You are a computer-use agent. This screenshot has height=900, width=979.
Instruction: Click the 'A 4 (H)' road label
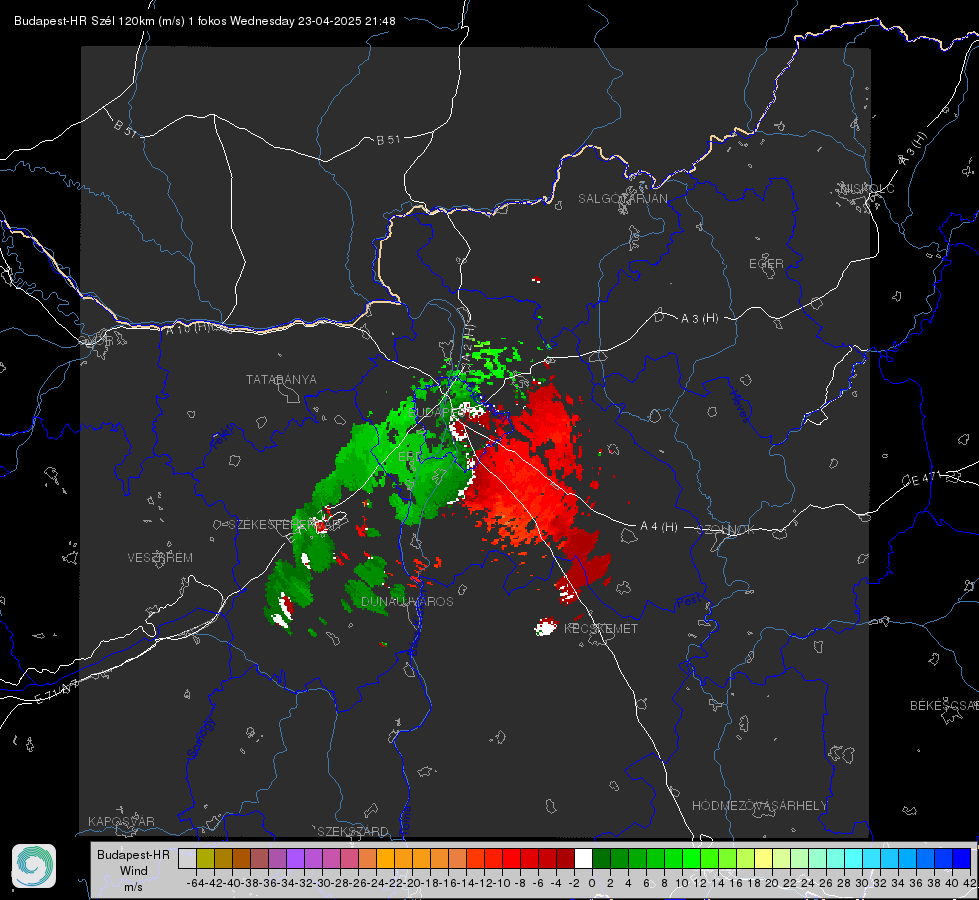pyautogui.click(x=659, y=527)
